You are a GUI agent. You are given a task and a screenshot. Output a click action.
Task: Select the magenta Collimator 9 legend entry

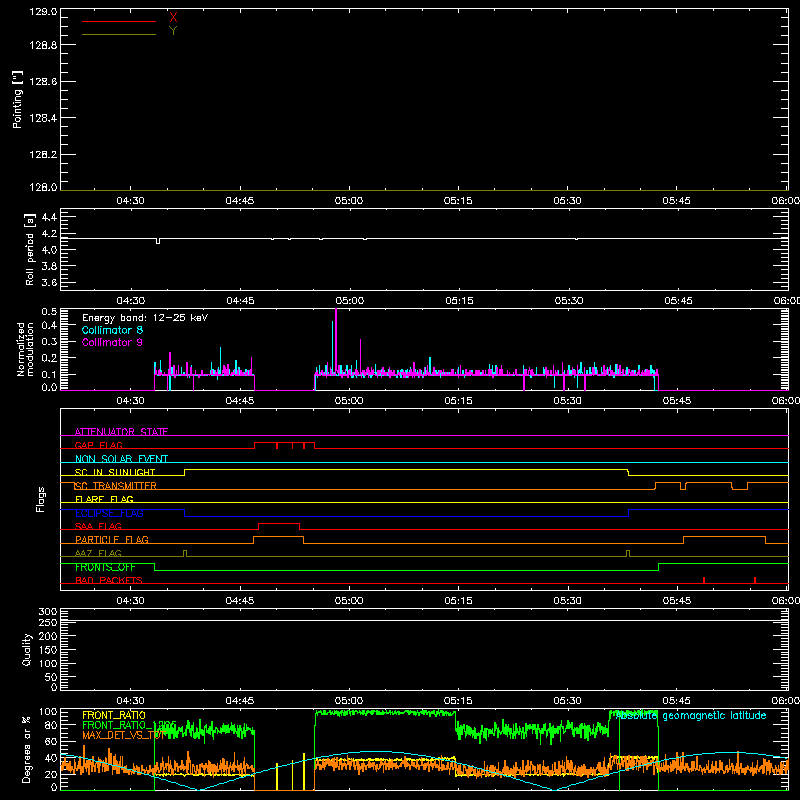pyautogui.click(x=112, y=342)
